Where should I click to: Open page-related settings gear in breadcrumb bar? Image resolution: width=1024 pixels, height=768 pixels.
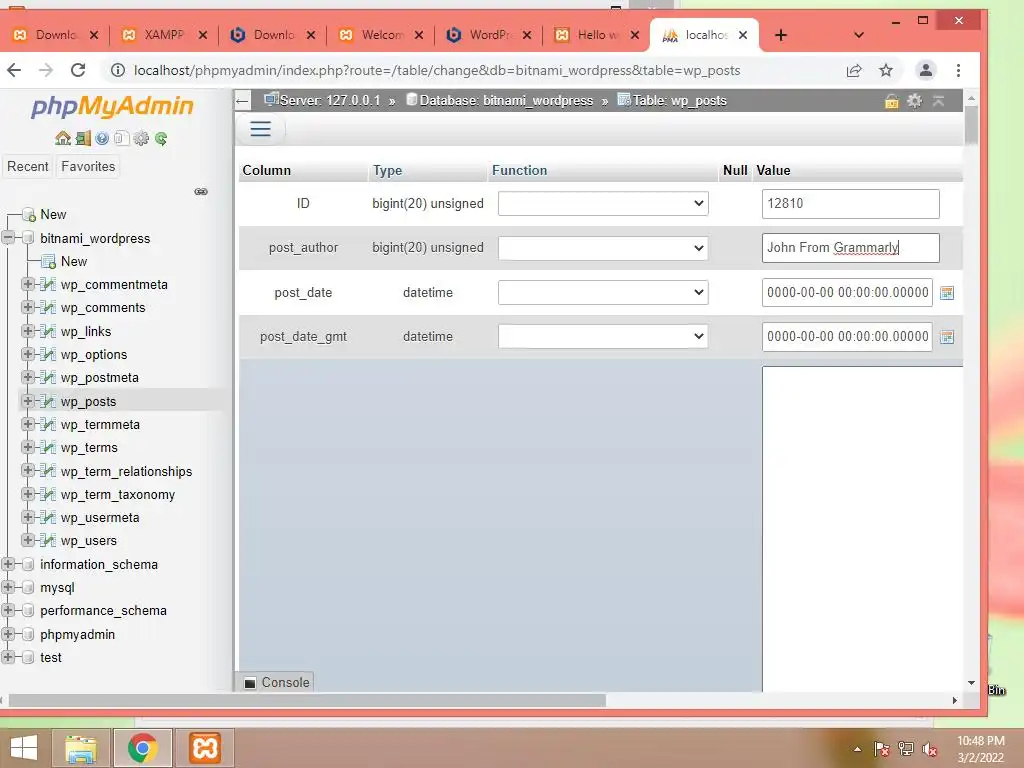coord(915,101)
